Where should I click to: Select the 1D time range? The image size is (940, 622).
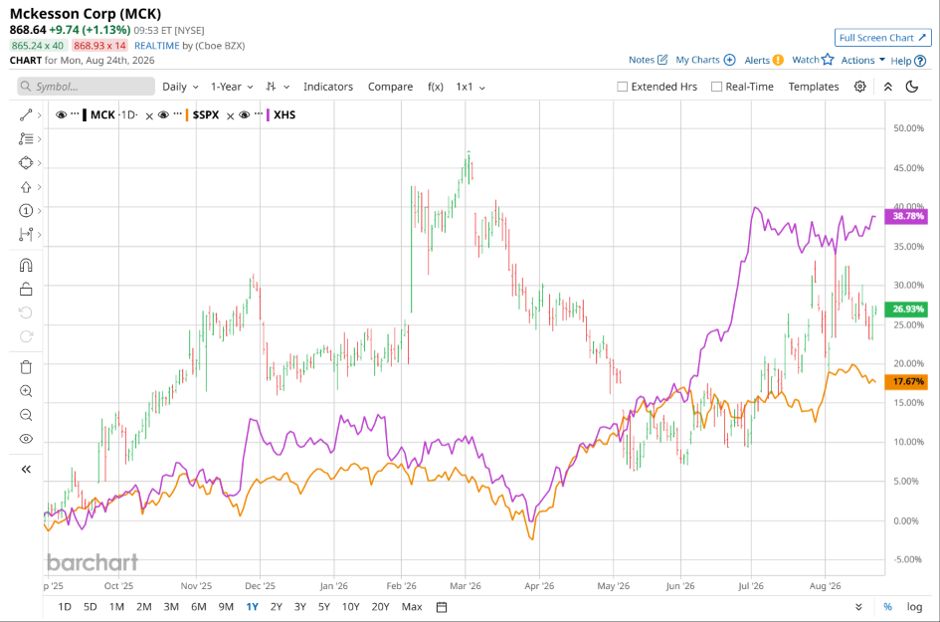pyautogui.click(x=65, y=607)
